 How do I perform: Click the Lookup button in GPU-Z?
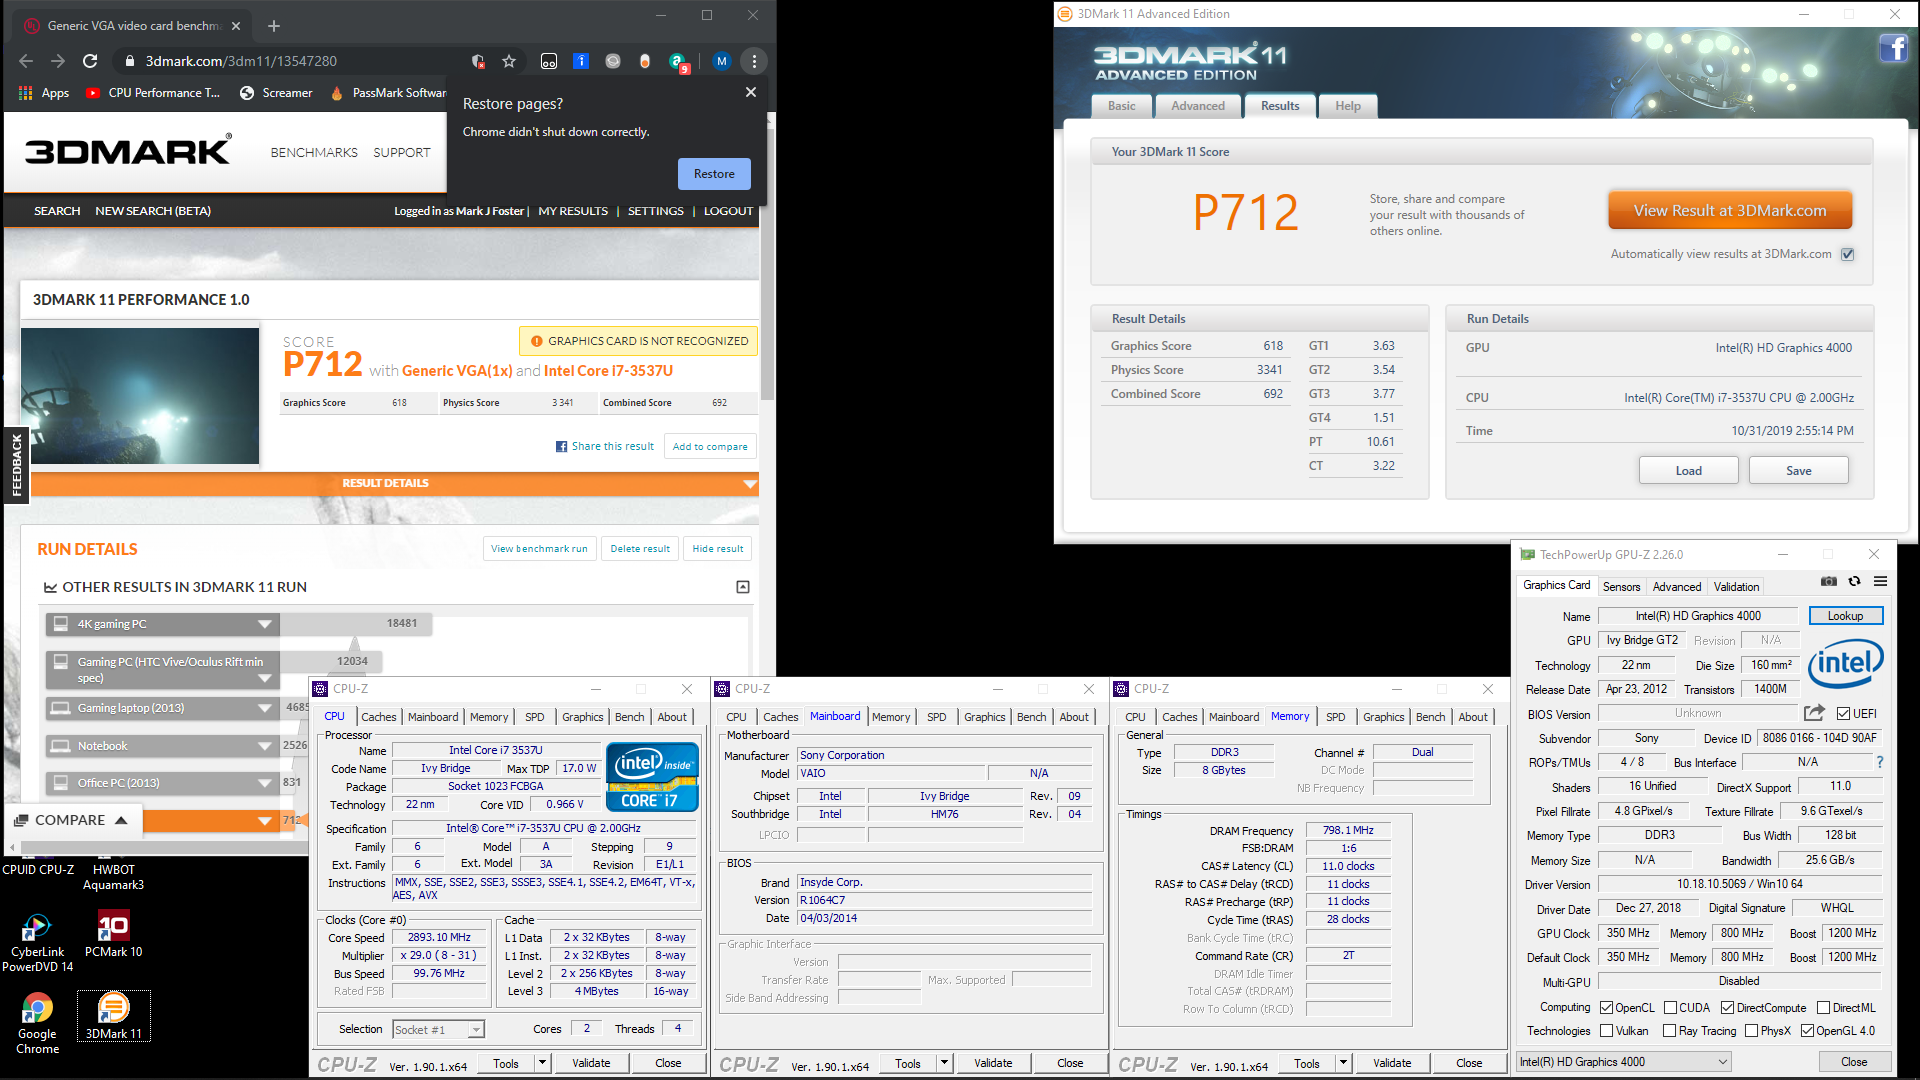1845,616
